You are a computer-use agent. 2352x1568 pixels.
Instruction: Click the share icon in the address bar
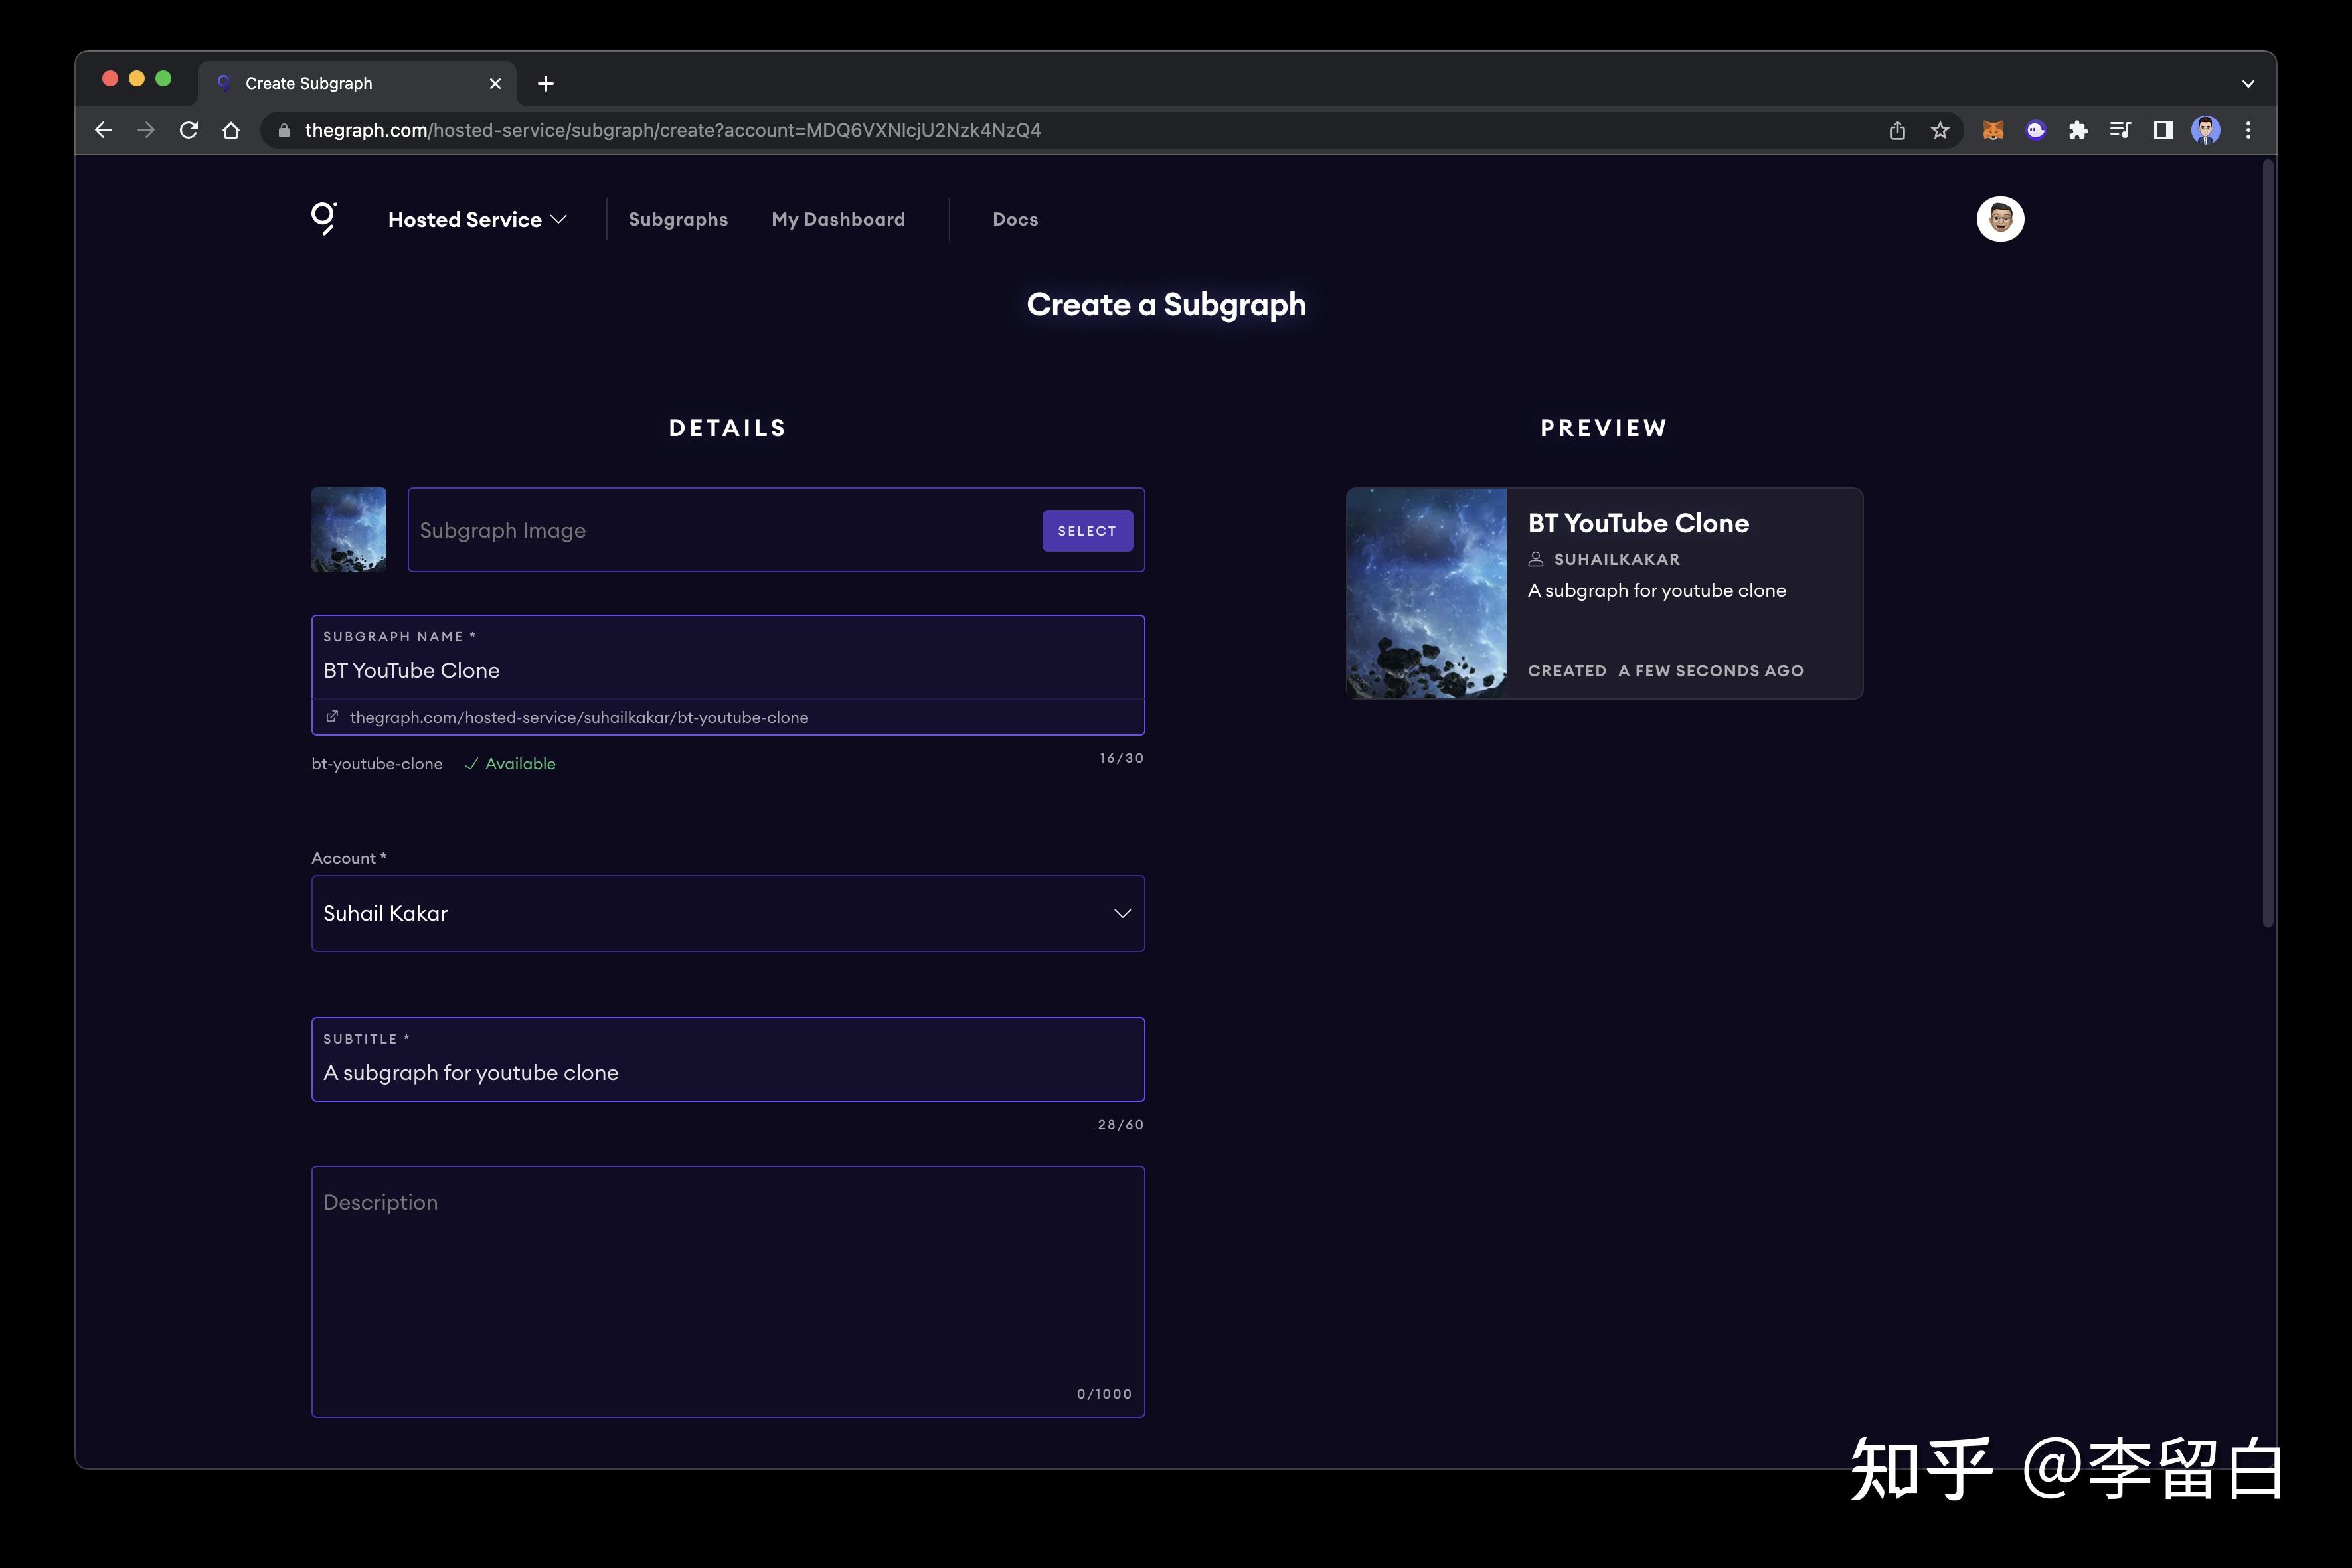click(1897, 130)
